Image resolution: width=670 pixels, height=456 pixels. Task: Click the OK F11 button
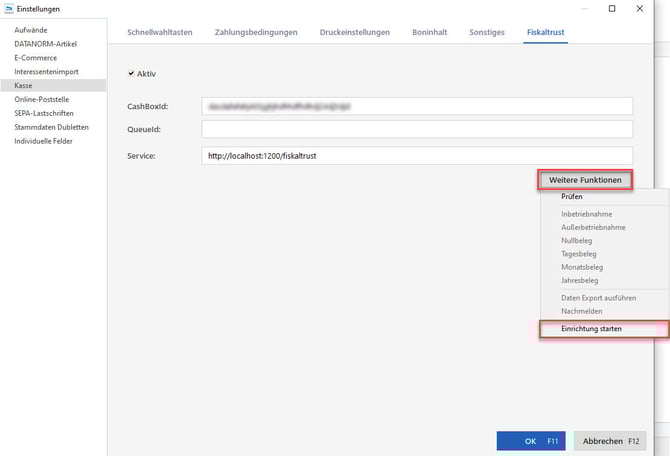coord(532,440)
